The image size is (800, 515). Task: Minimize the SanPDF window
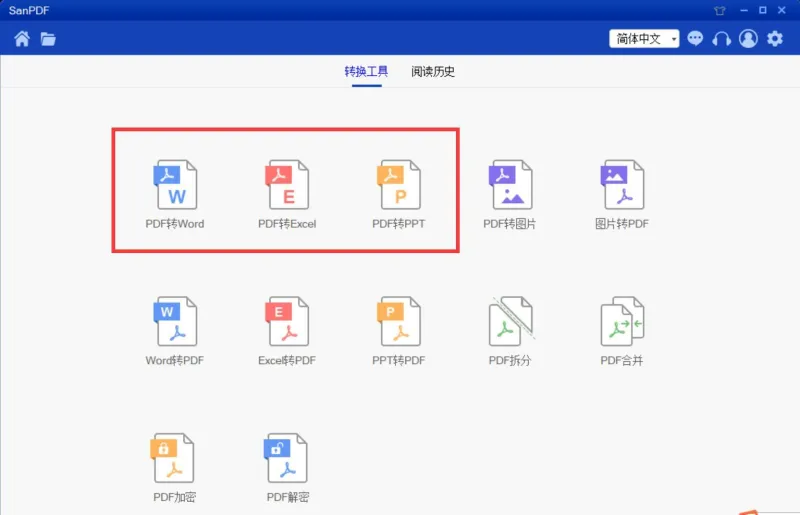tap(744, 10)
